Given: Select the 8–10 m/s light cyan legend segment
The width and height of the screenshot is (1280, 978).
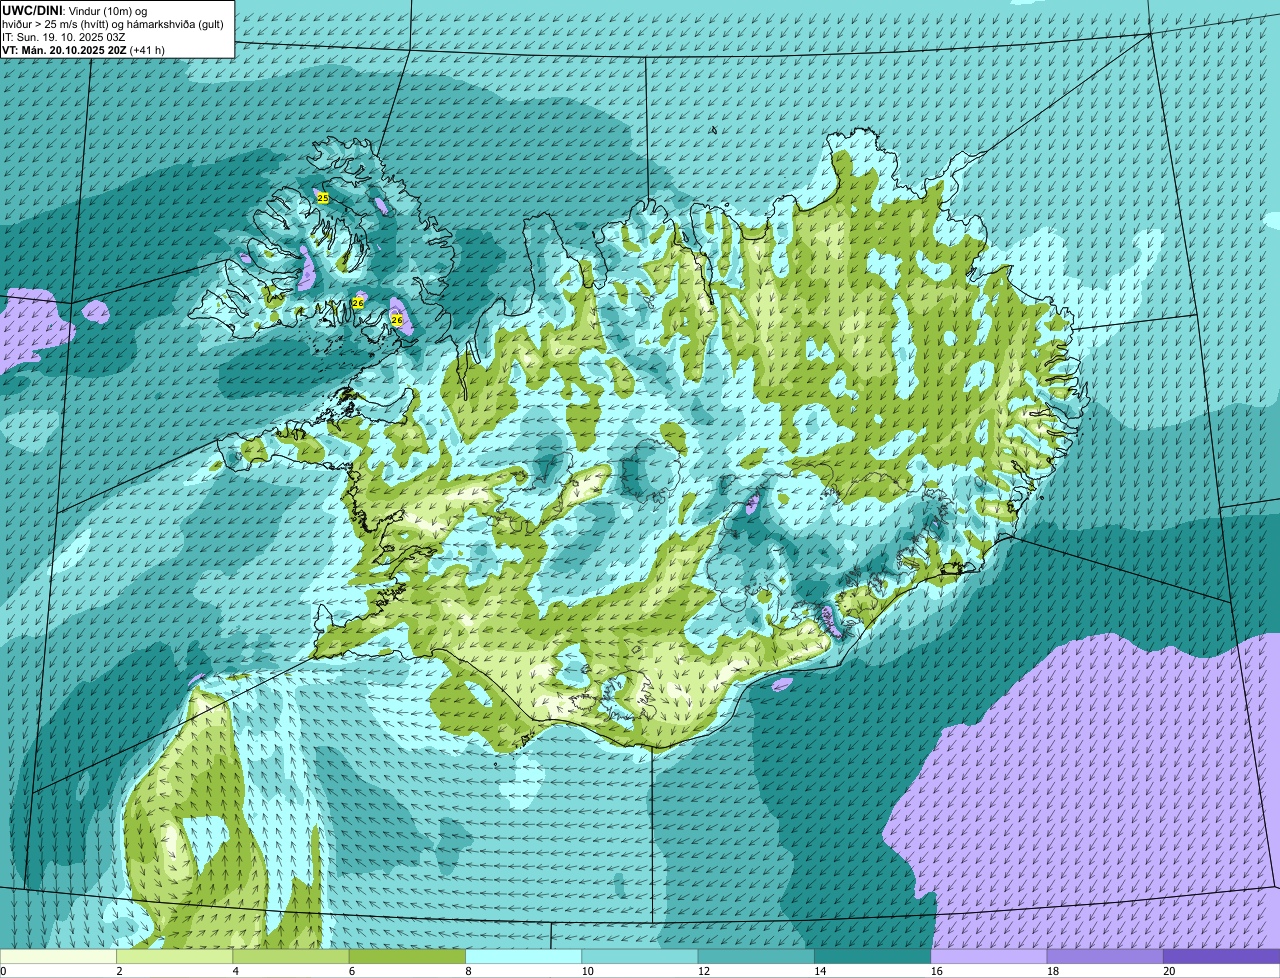Looking at the screenshot, I should pos(524,957).
